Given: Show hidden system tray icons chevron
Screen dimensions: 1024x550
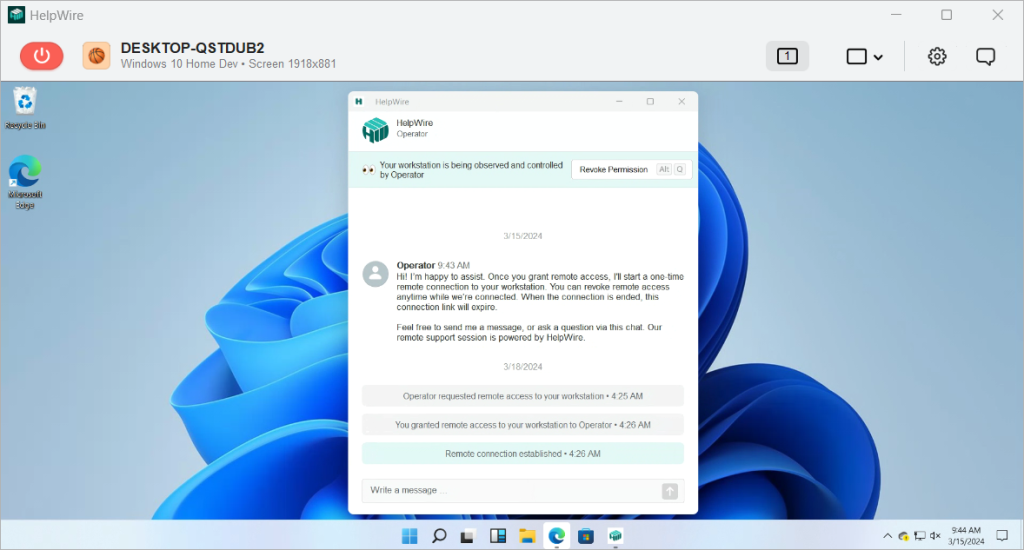Looking at the screenshot, I should [x=886, y=536].
